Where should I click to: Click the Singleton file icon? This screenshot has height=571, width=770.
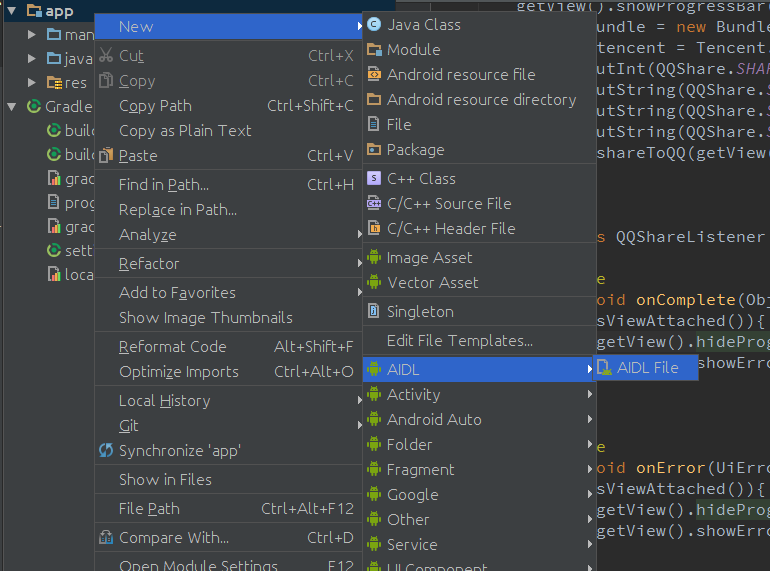tap(375, 311)
